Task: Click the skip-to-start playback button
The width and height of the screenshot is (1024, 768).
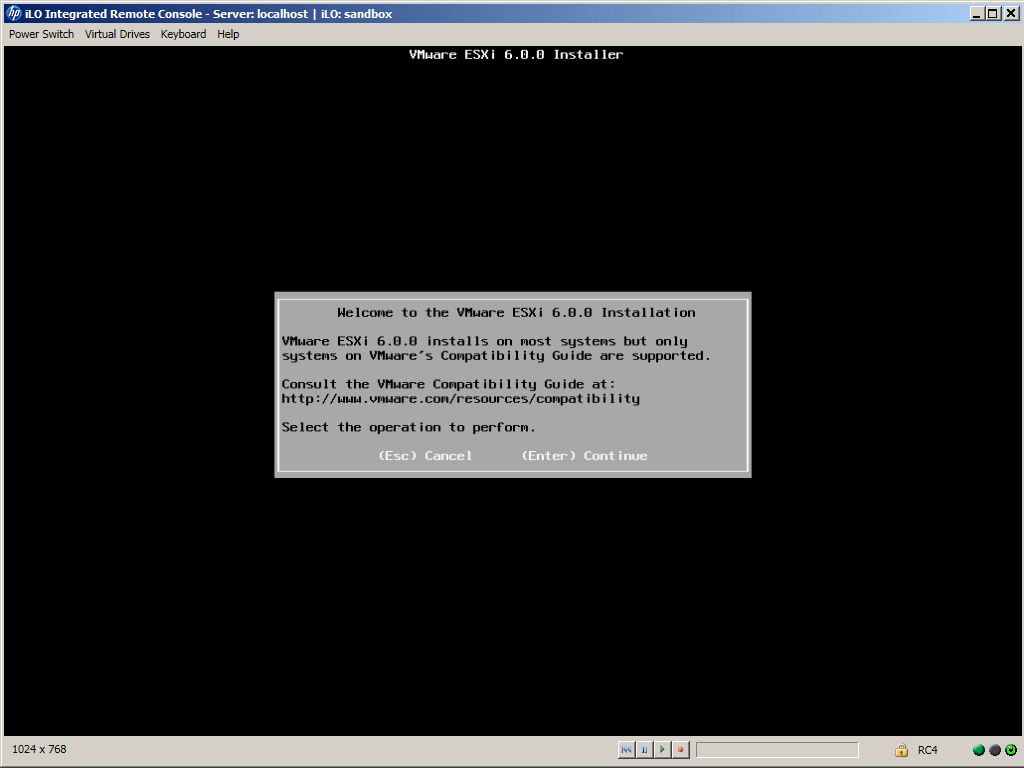Action: tap(626, 750)
